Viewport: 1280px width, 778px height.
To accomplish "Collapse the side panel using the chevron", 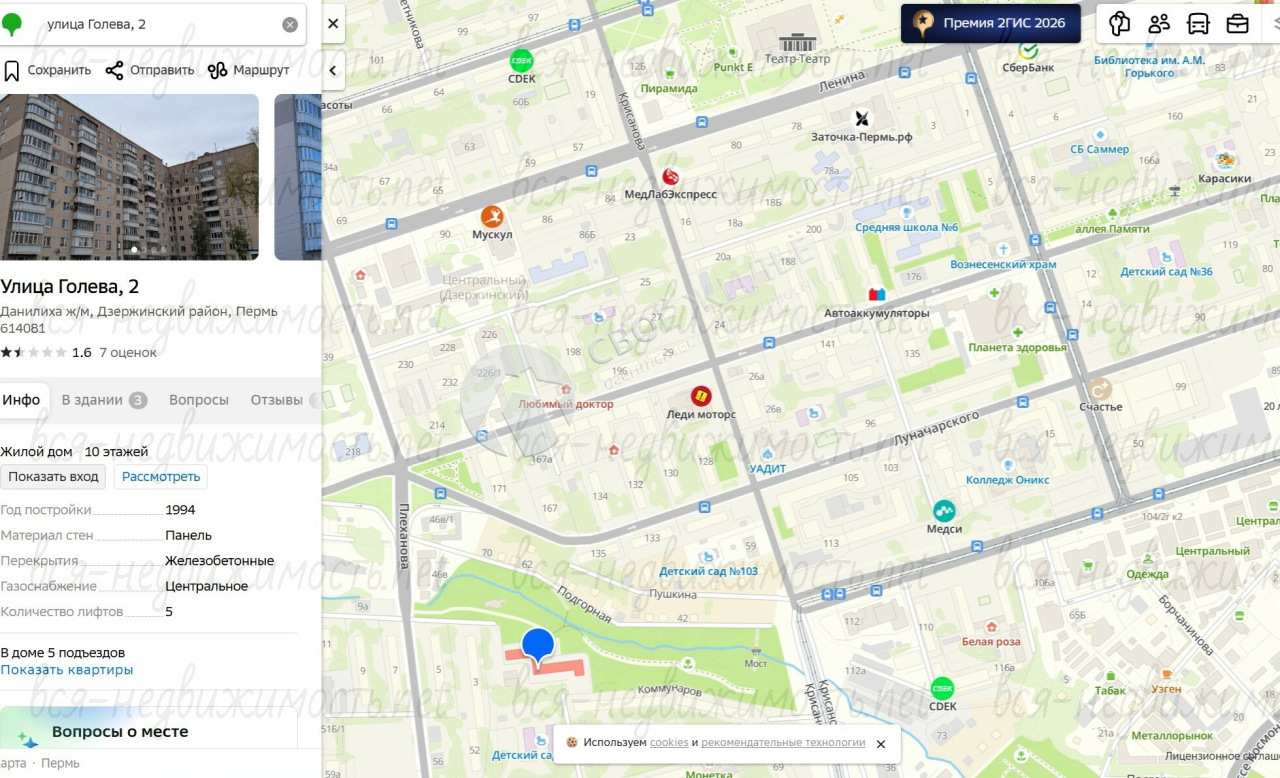I will [x=333, y=71].
